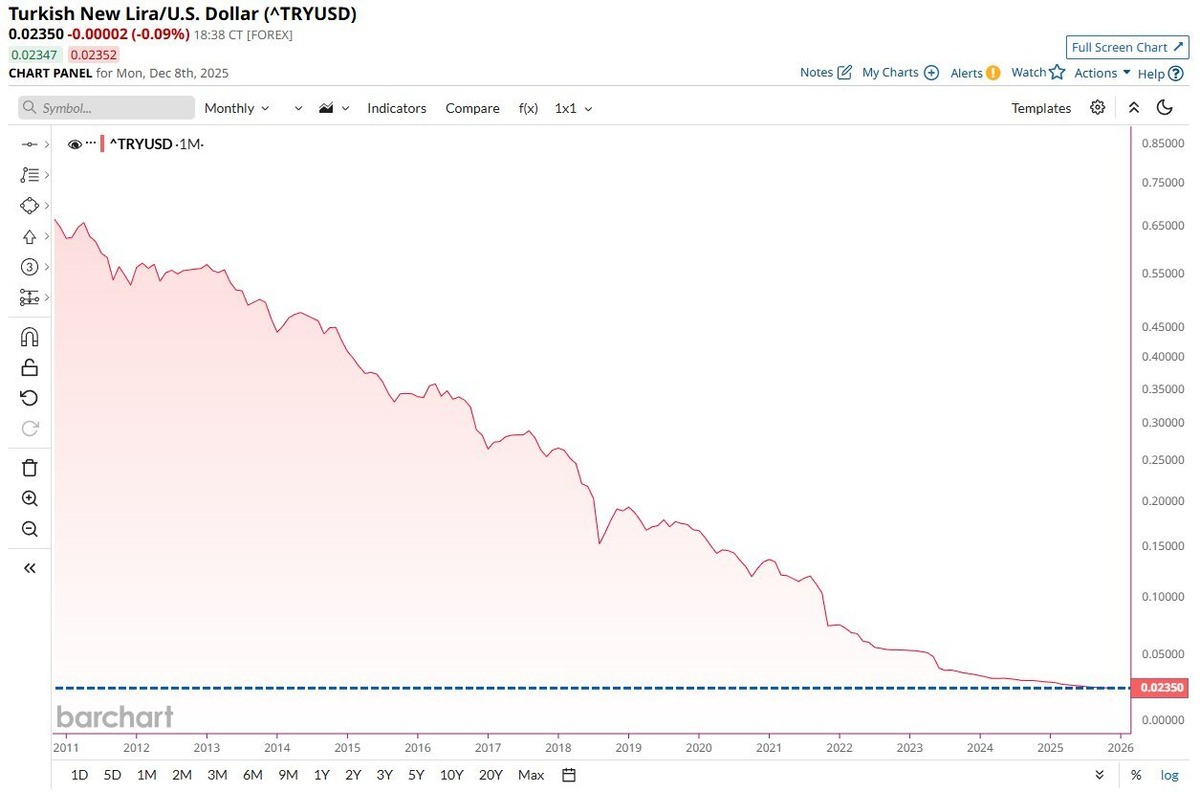
Task: Toggle the percent scale option
Action: (x=1136, y=775)
